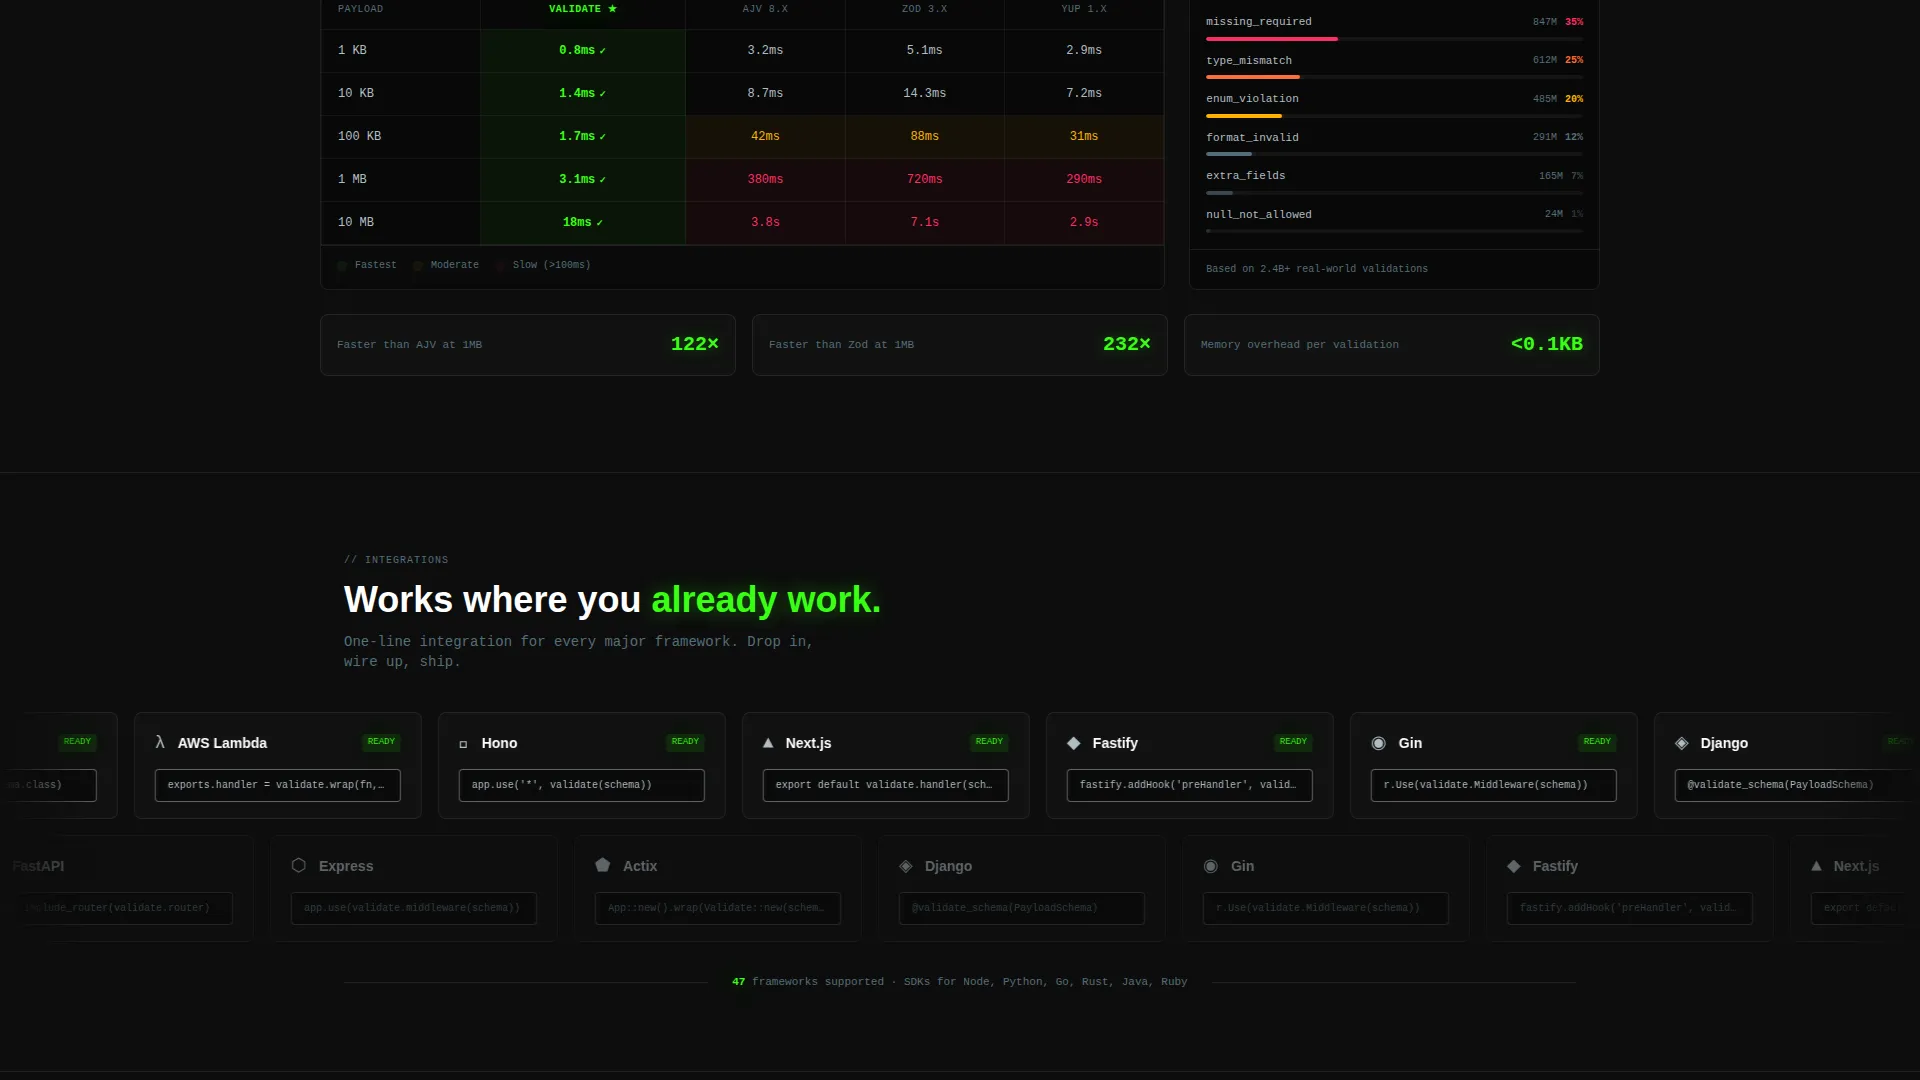Click the 35% value for missing_required
Screen dimensions: 1920x1080
pos(1574,22)
